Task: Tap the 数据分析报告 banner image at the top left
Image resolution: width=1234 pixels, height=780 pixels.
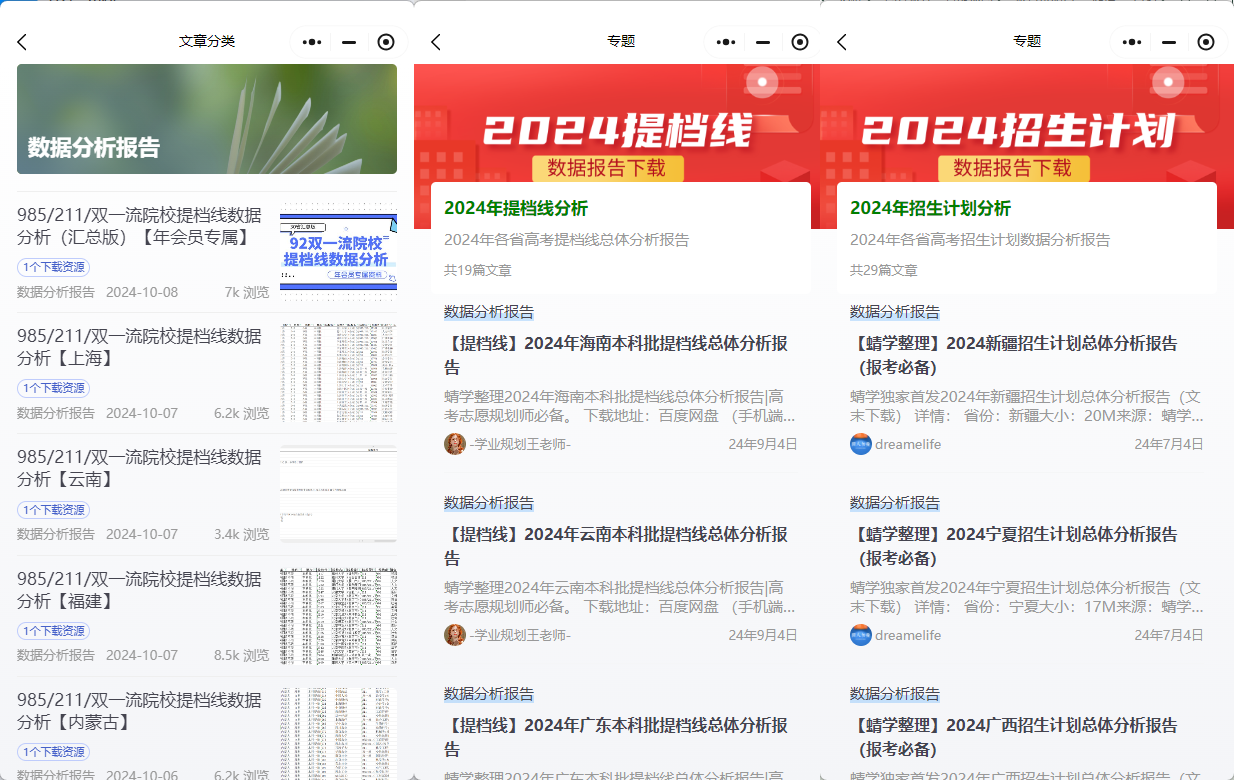Action: [x=206, y=119]
